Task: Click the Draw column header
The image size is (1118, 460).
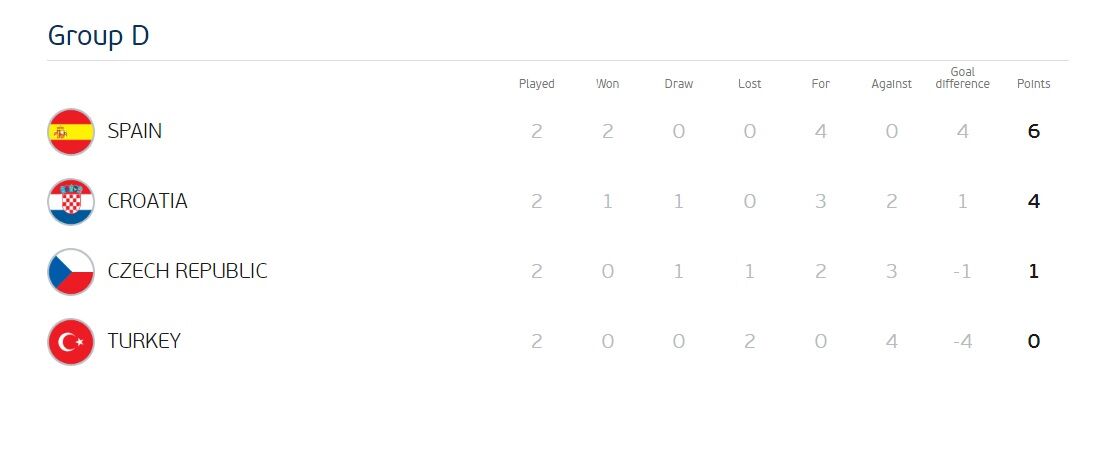Action: click(679, 84)
